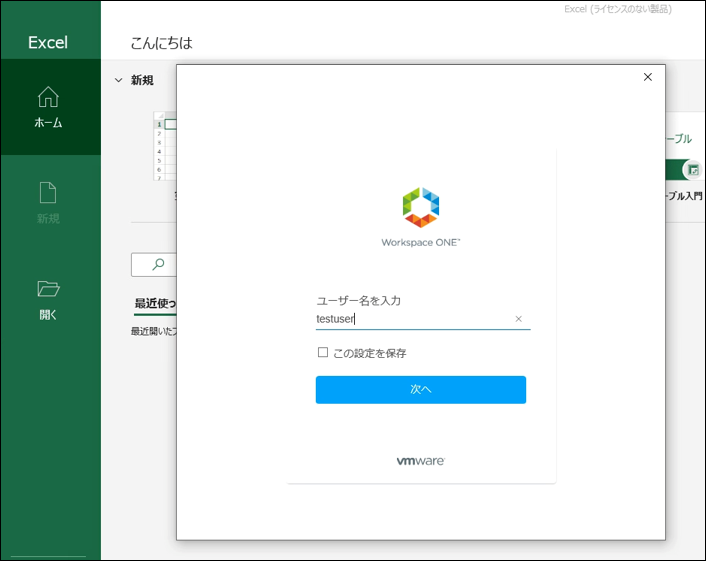Click the table tutorial template icon
This screenshot has height=561, width=706.
[x=691, y=170]
